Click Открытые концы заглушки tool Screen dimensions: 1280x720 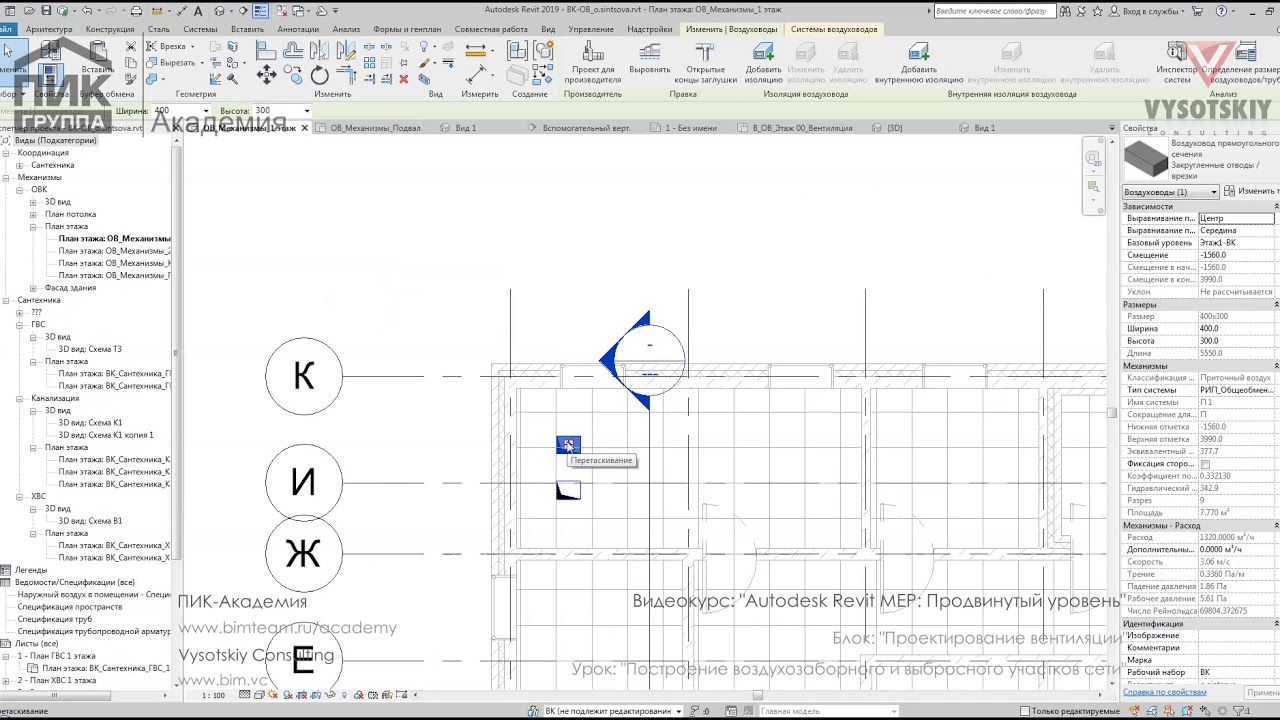(705, 62)
